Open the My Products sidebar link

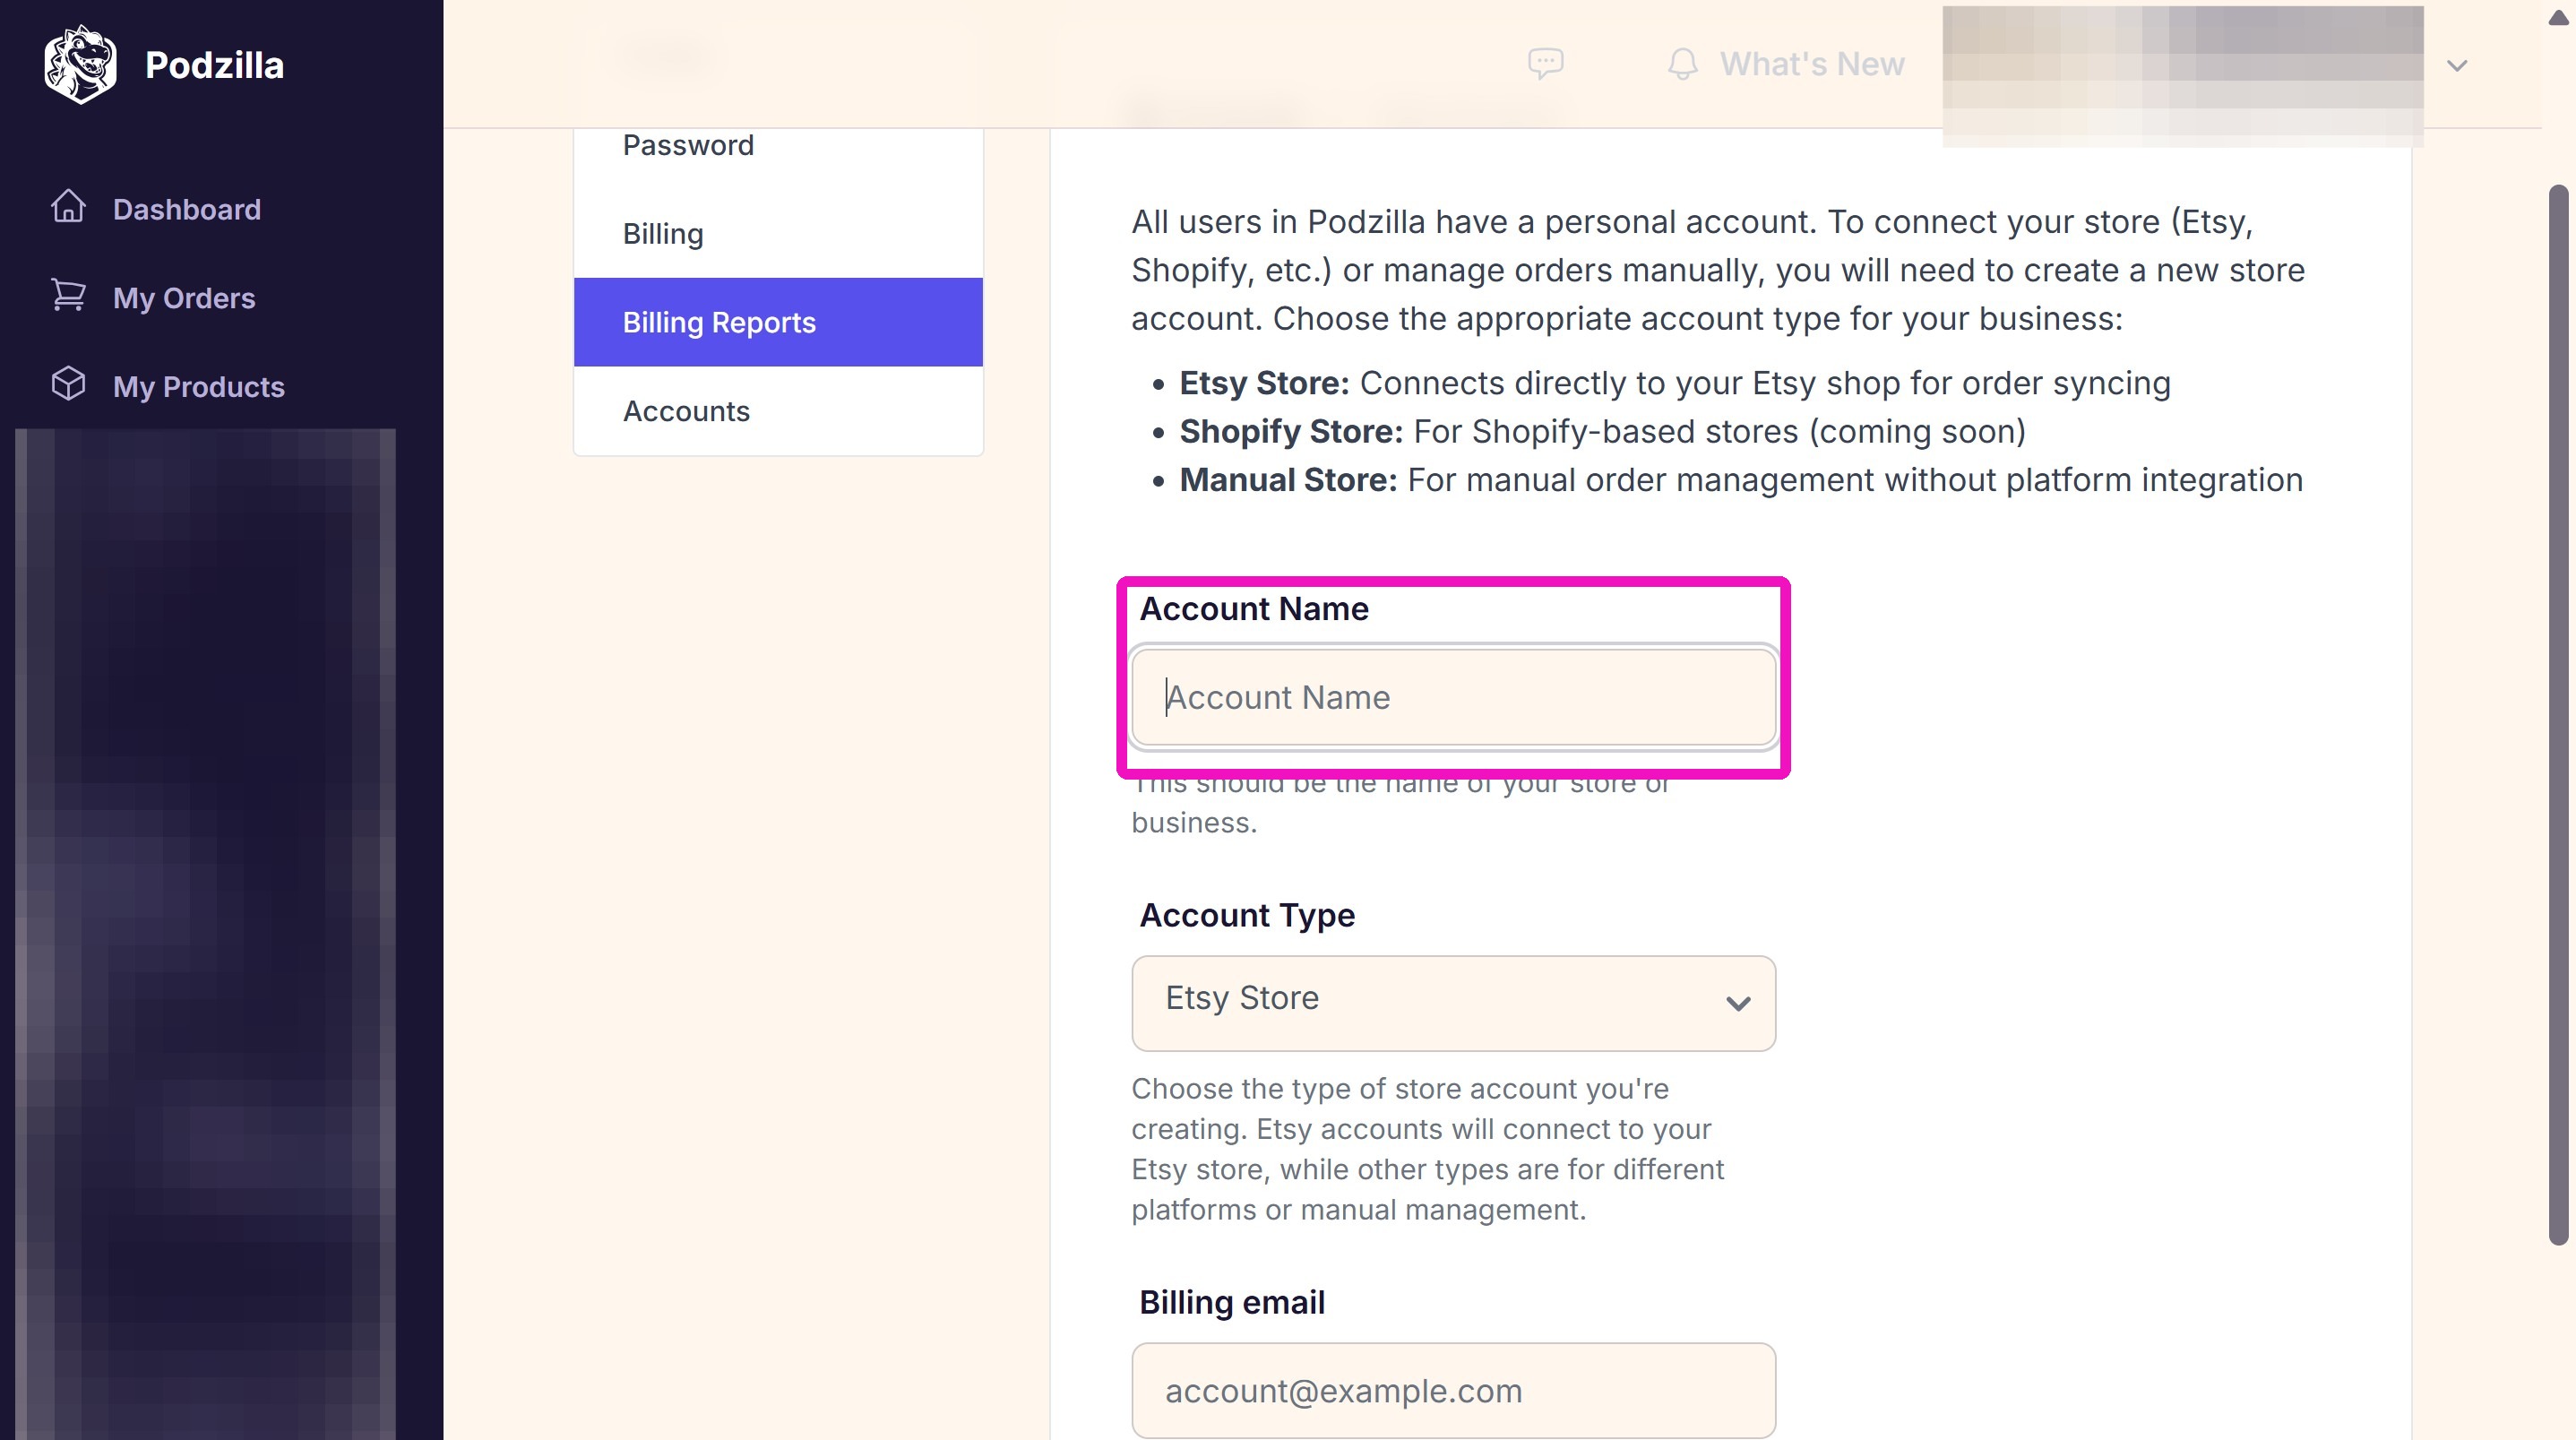point(199,387)
